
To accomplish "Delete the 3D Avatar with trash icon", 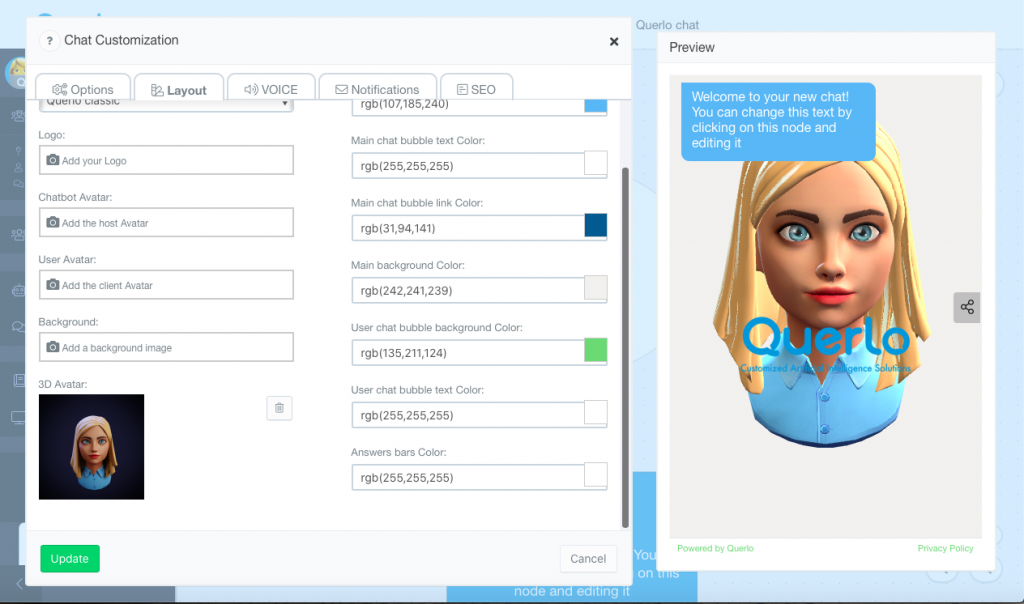I will click(x=280, y=408).
